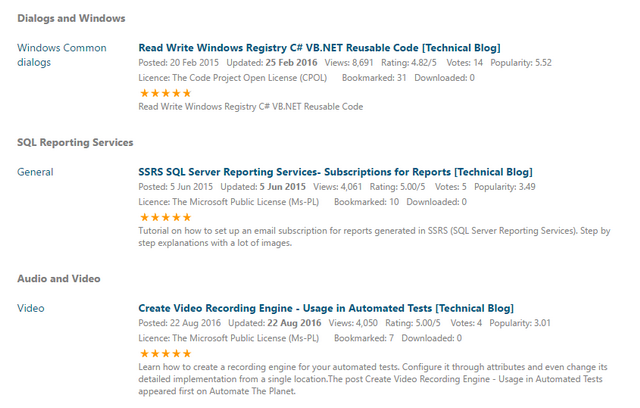Click the Updated 5 Jun 2015 date
The width and height of the screenshot is (640, 408).
(x=263, y=187)
